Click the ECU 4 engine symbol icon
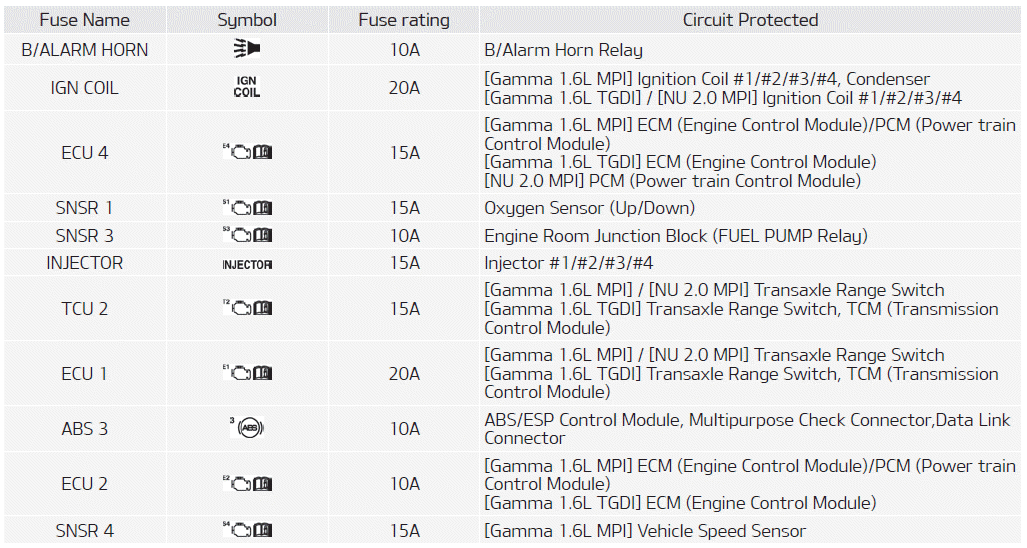 click(x=248, y=153)
